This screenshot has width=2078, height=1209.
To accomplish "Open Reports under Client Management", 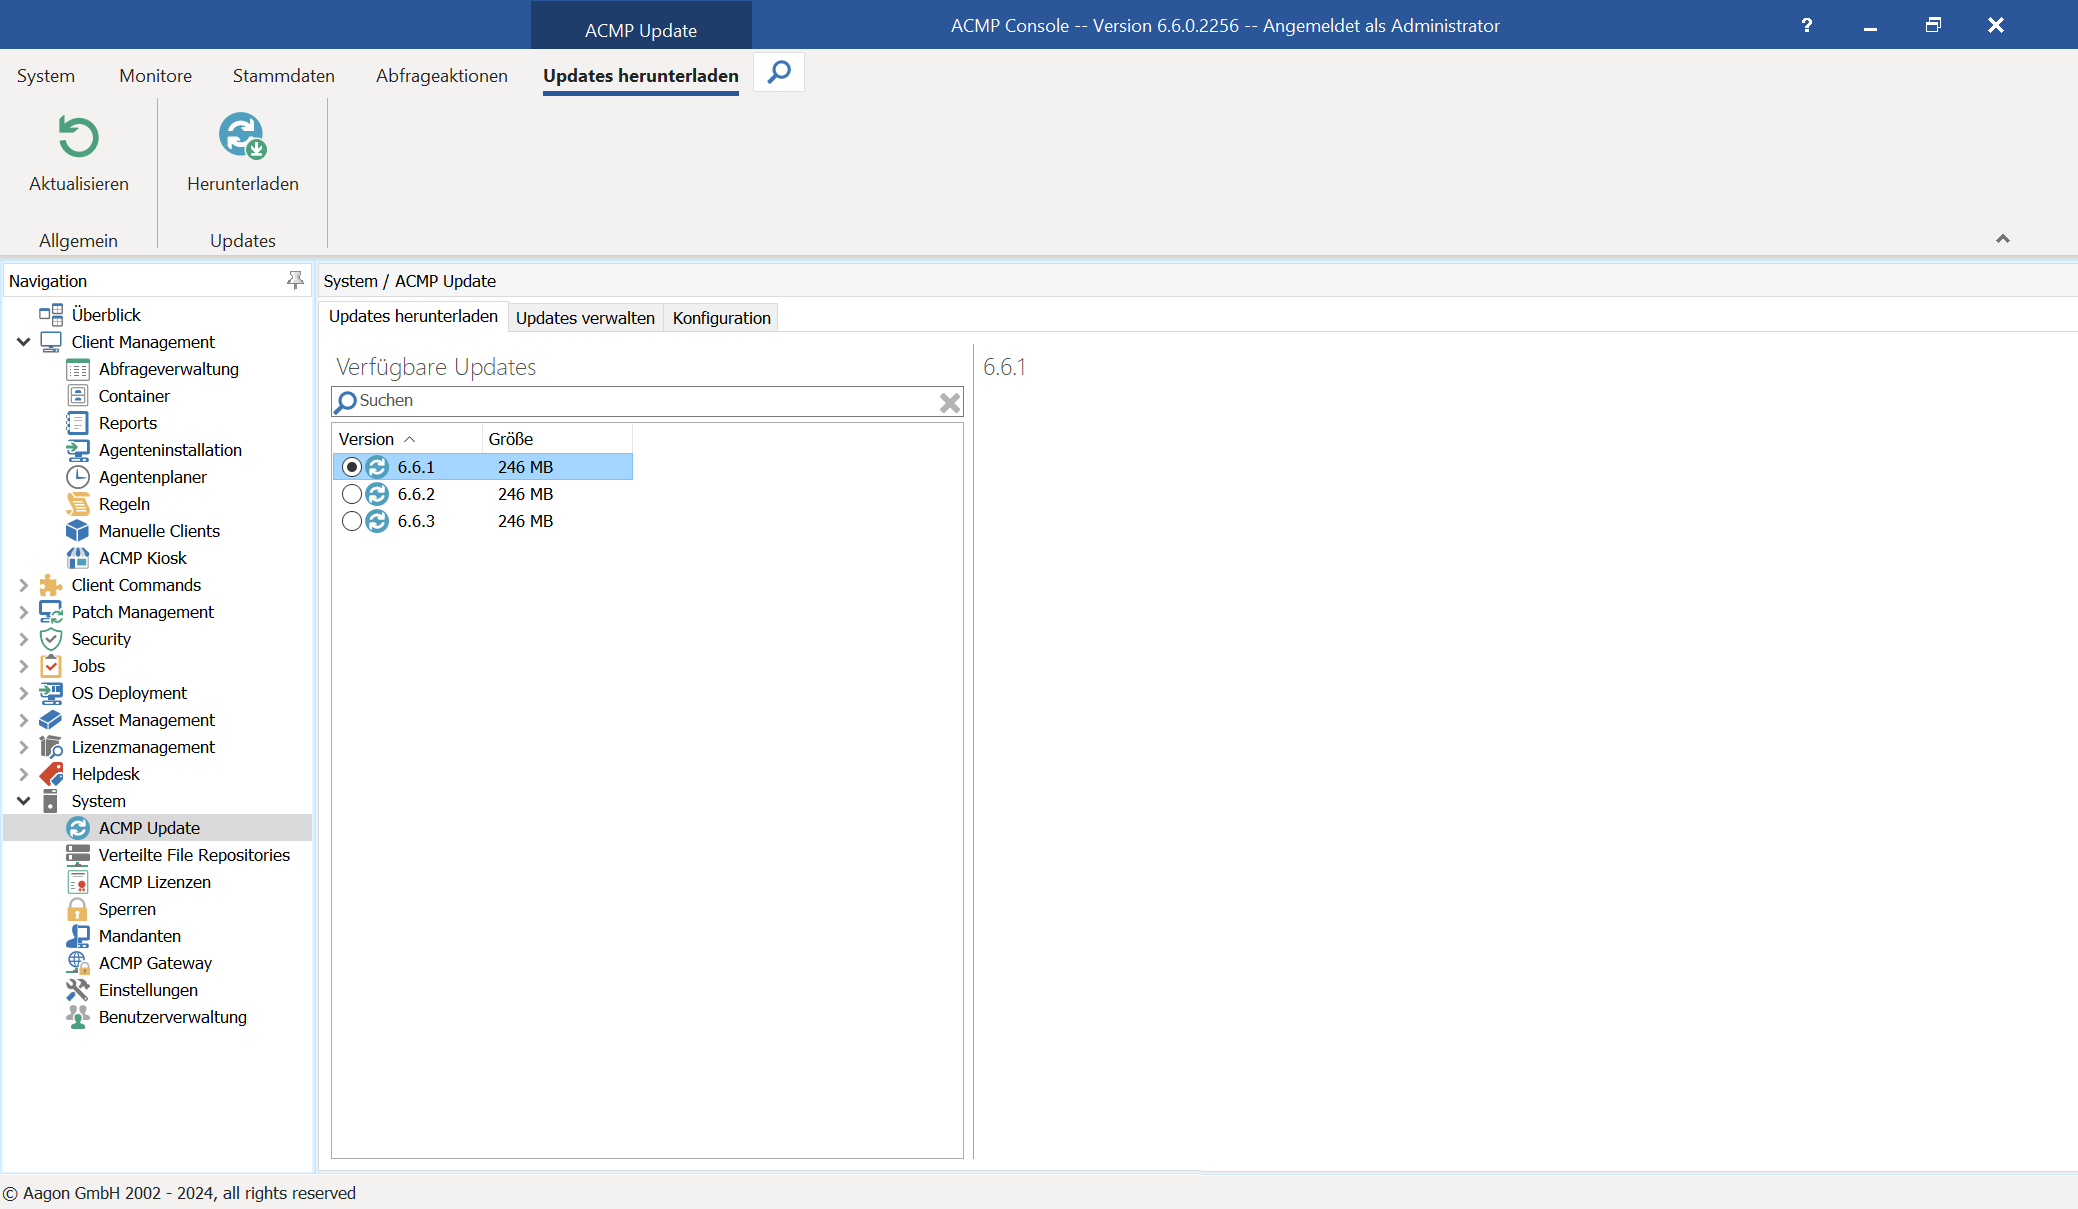I will tap(127, 422).
